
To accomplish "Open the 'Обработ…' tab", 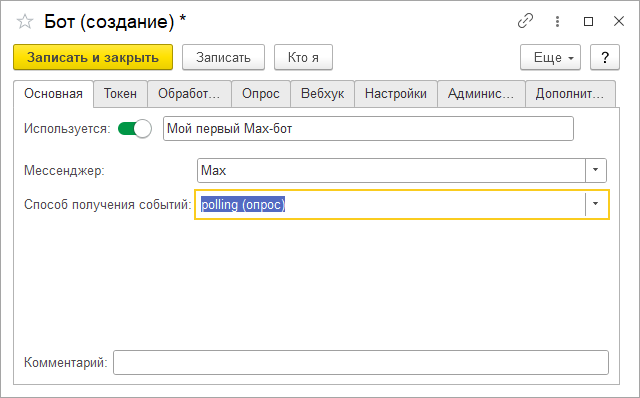I will tap(189, 94).
